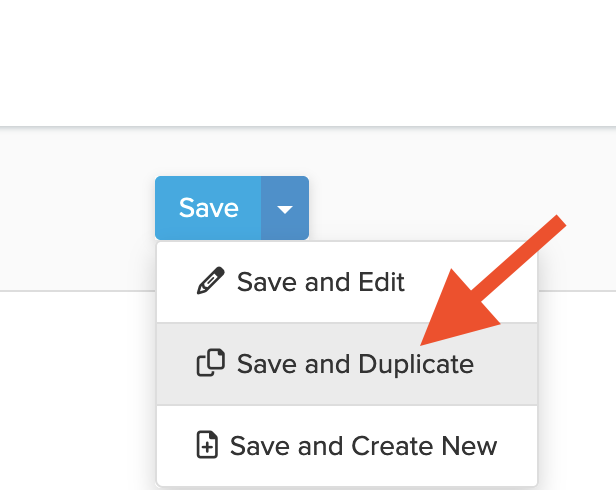
Task: Click the "Save and Create New" text
Action: click(x=363, y=445)
